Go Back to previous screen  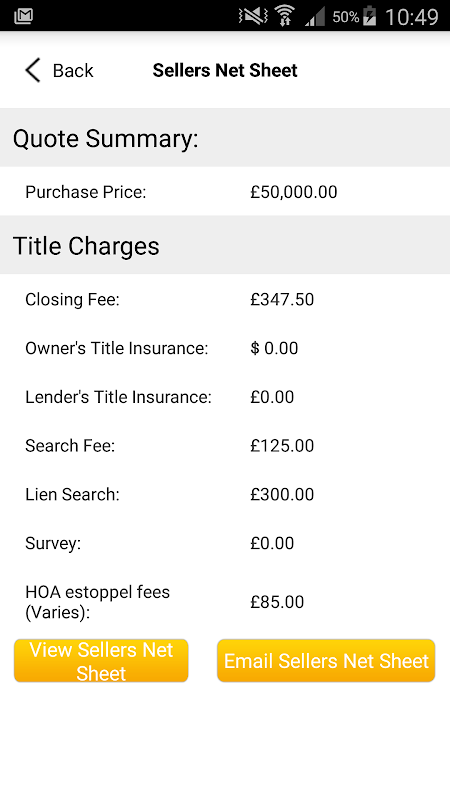[59, 70]
